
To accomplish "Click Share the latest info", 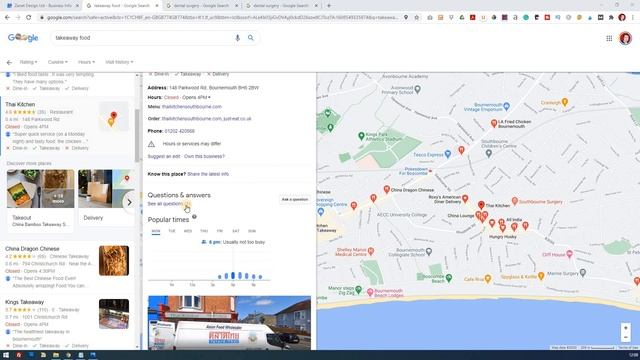I will tap(208, 174).
